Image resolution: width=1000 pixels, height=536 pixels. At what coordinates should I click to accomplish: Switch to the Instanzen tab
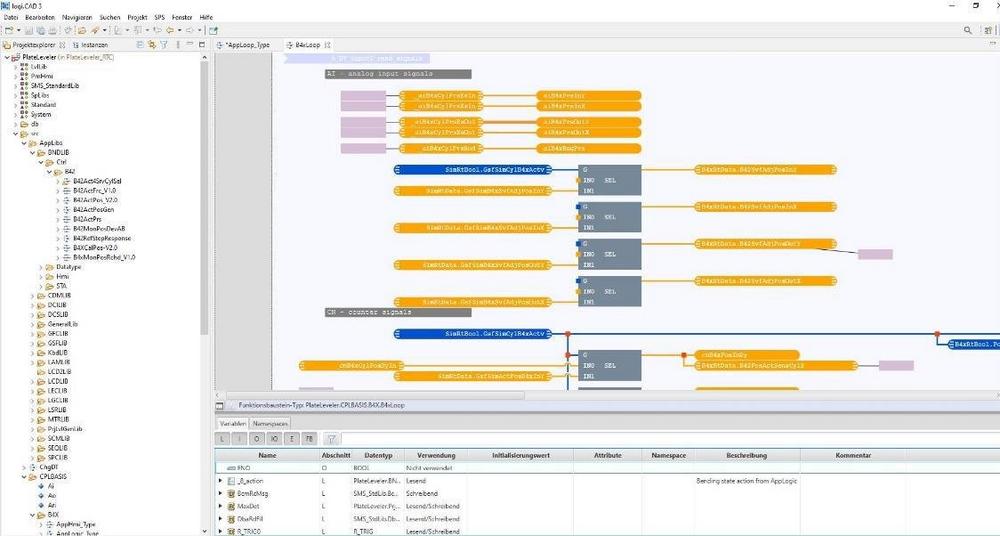coord(91,45)
